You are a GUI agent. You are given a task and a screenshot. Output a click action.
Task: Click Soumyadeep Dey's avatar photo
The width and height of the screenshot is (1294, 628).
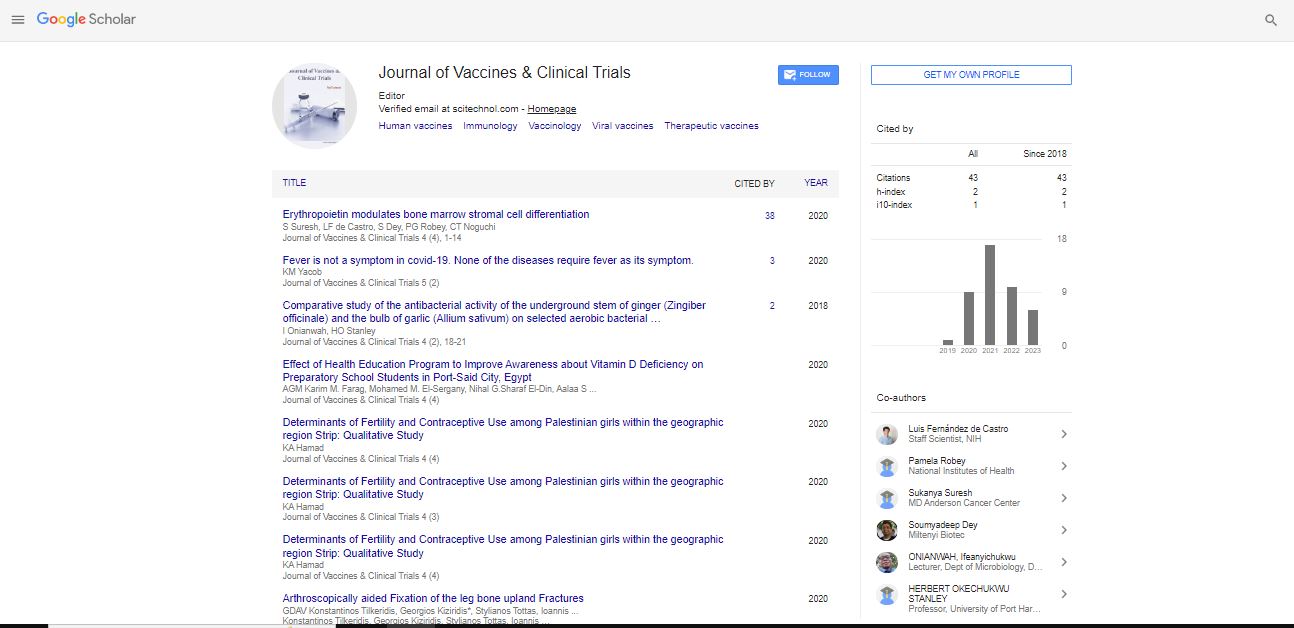[886, 530]
